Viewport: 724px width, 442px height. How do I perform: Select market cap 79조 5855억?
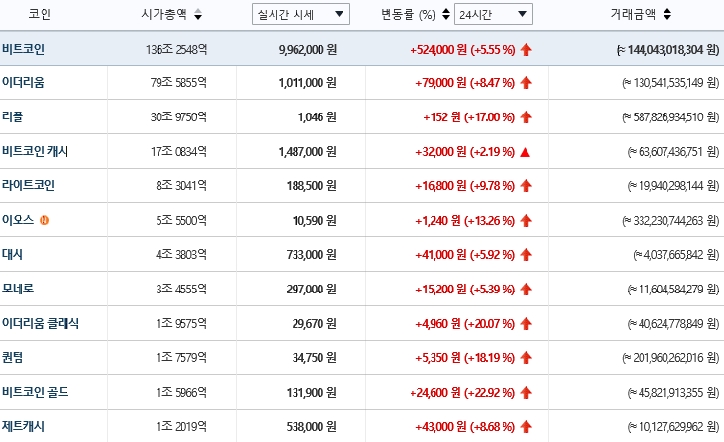pos(179,83)
